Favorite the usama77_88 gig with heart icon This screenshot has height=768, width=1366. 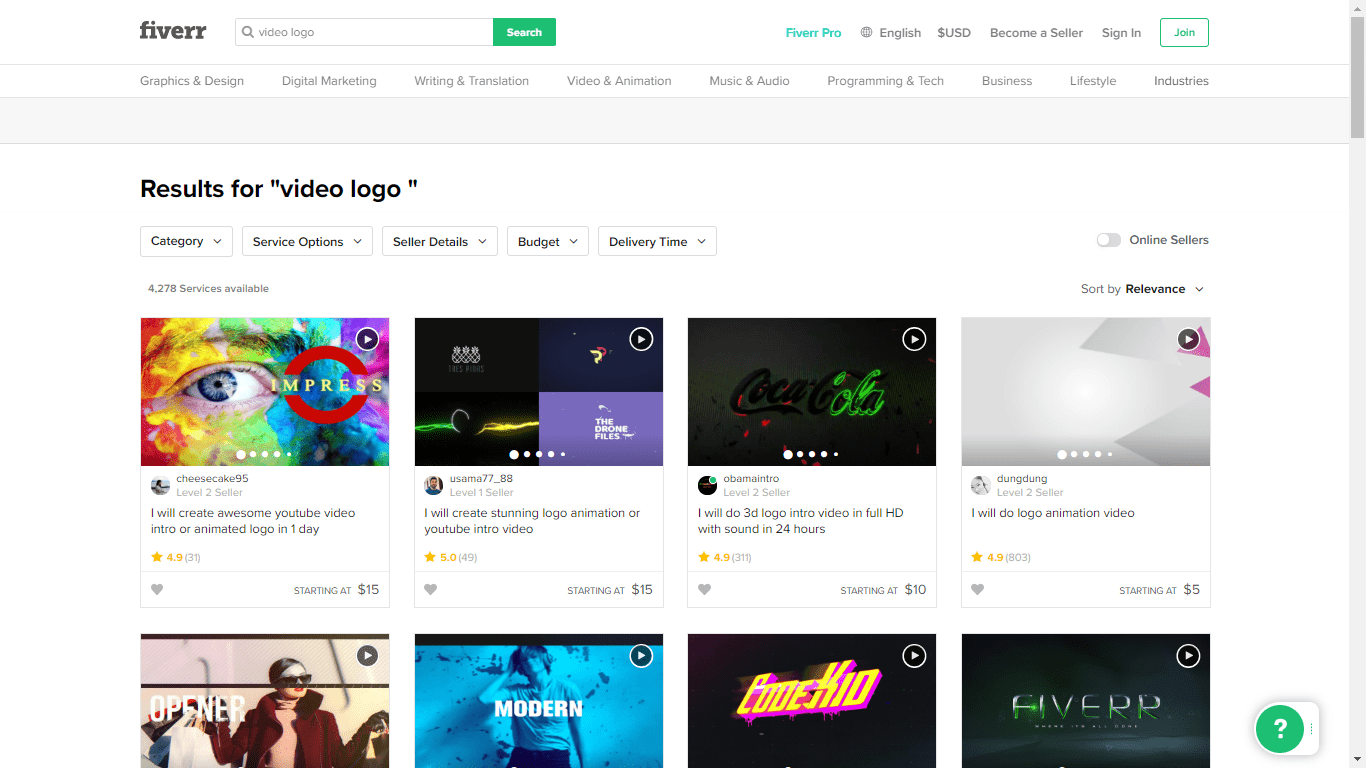pyautogui.click(x=430, y=590)
